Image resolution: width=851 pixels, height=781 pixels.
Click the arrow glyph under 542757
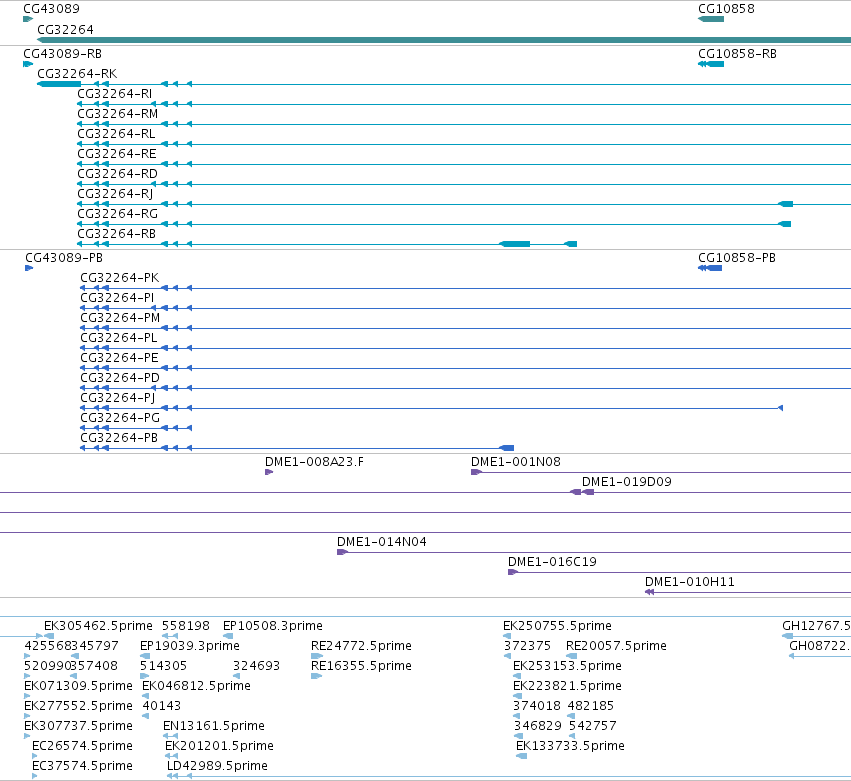(572, 736)
